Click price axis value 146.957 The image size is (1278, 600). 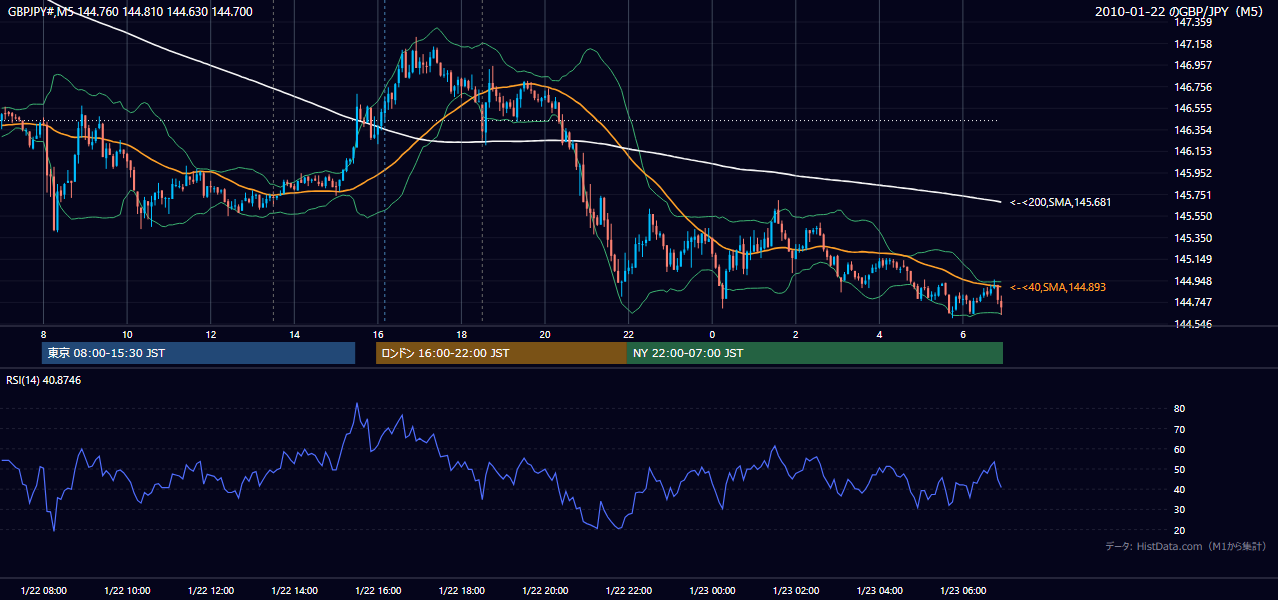click(1193, 65)
